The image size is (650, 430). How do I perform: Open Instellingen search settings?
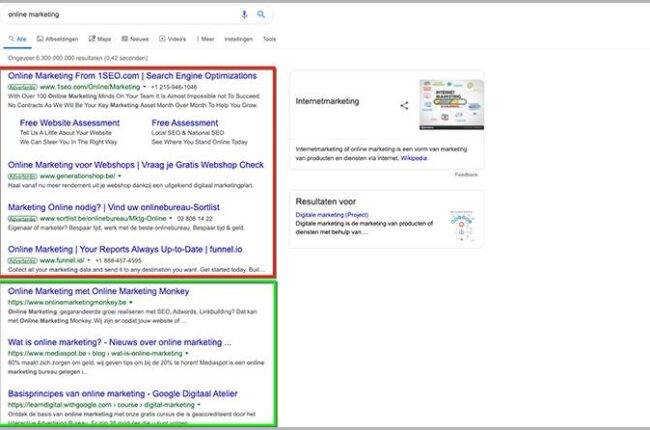coord(238,39)
